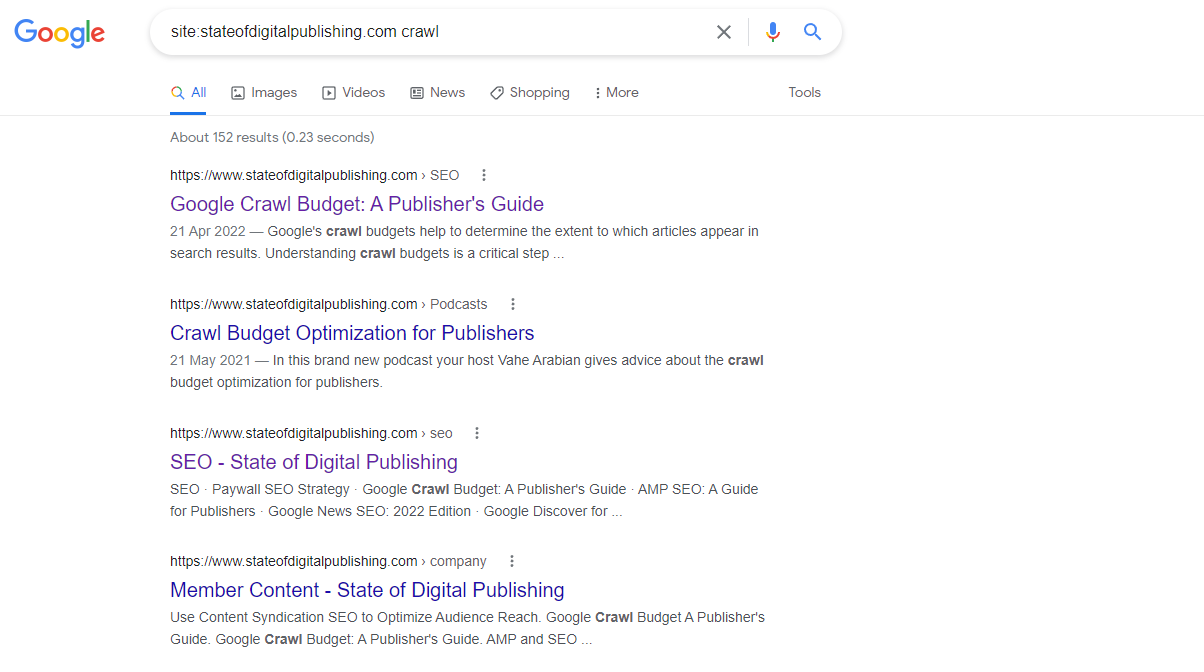Switch to the All results tab

pos(188,92)
